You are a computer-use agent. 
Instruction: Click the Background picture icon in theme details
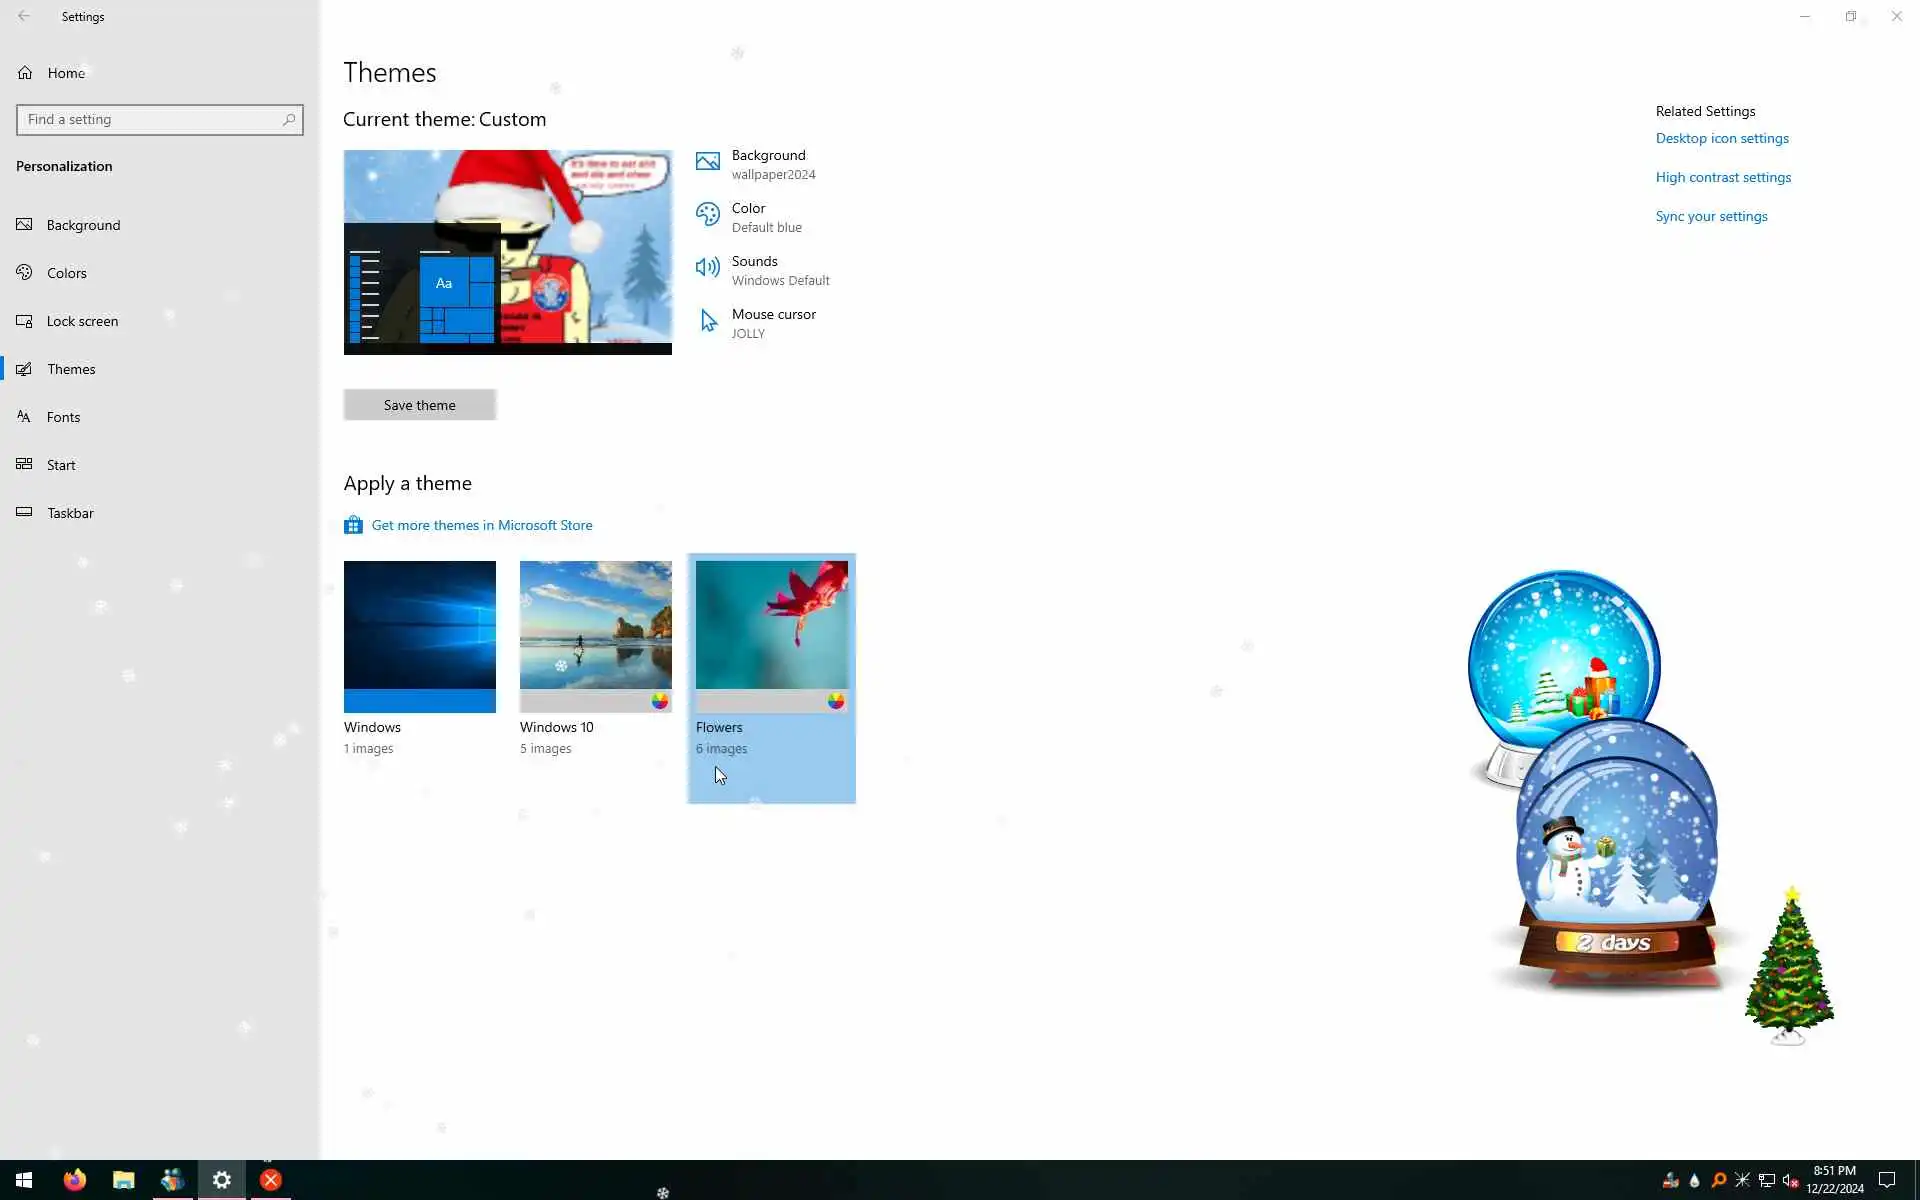[x=707, y=162]
